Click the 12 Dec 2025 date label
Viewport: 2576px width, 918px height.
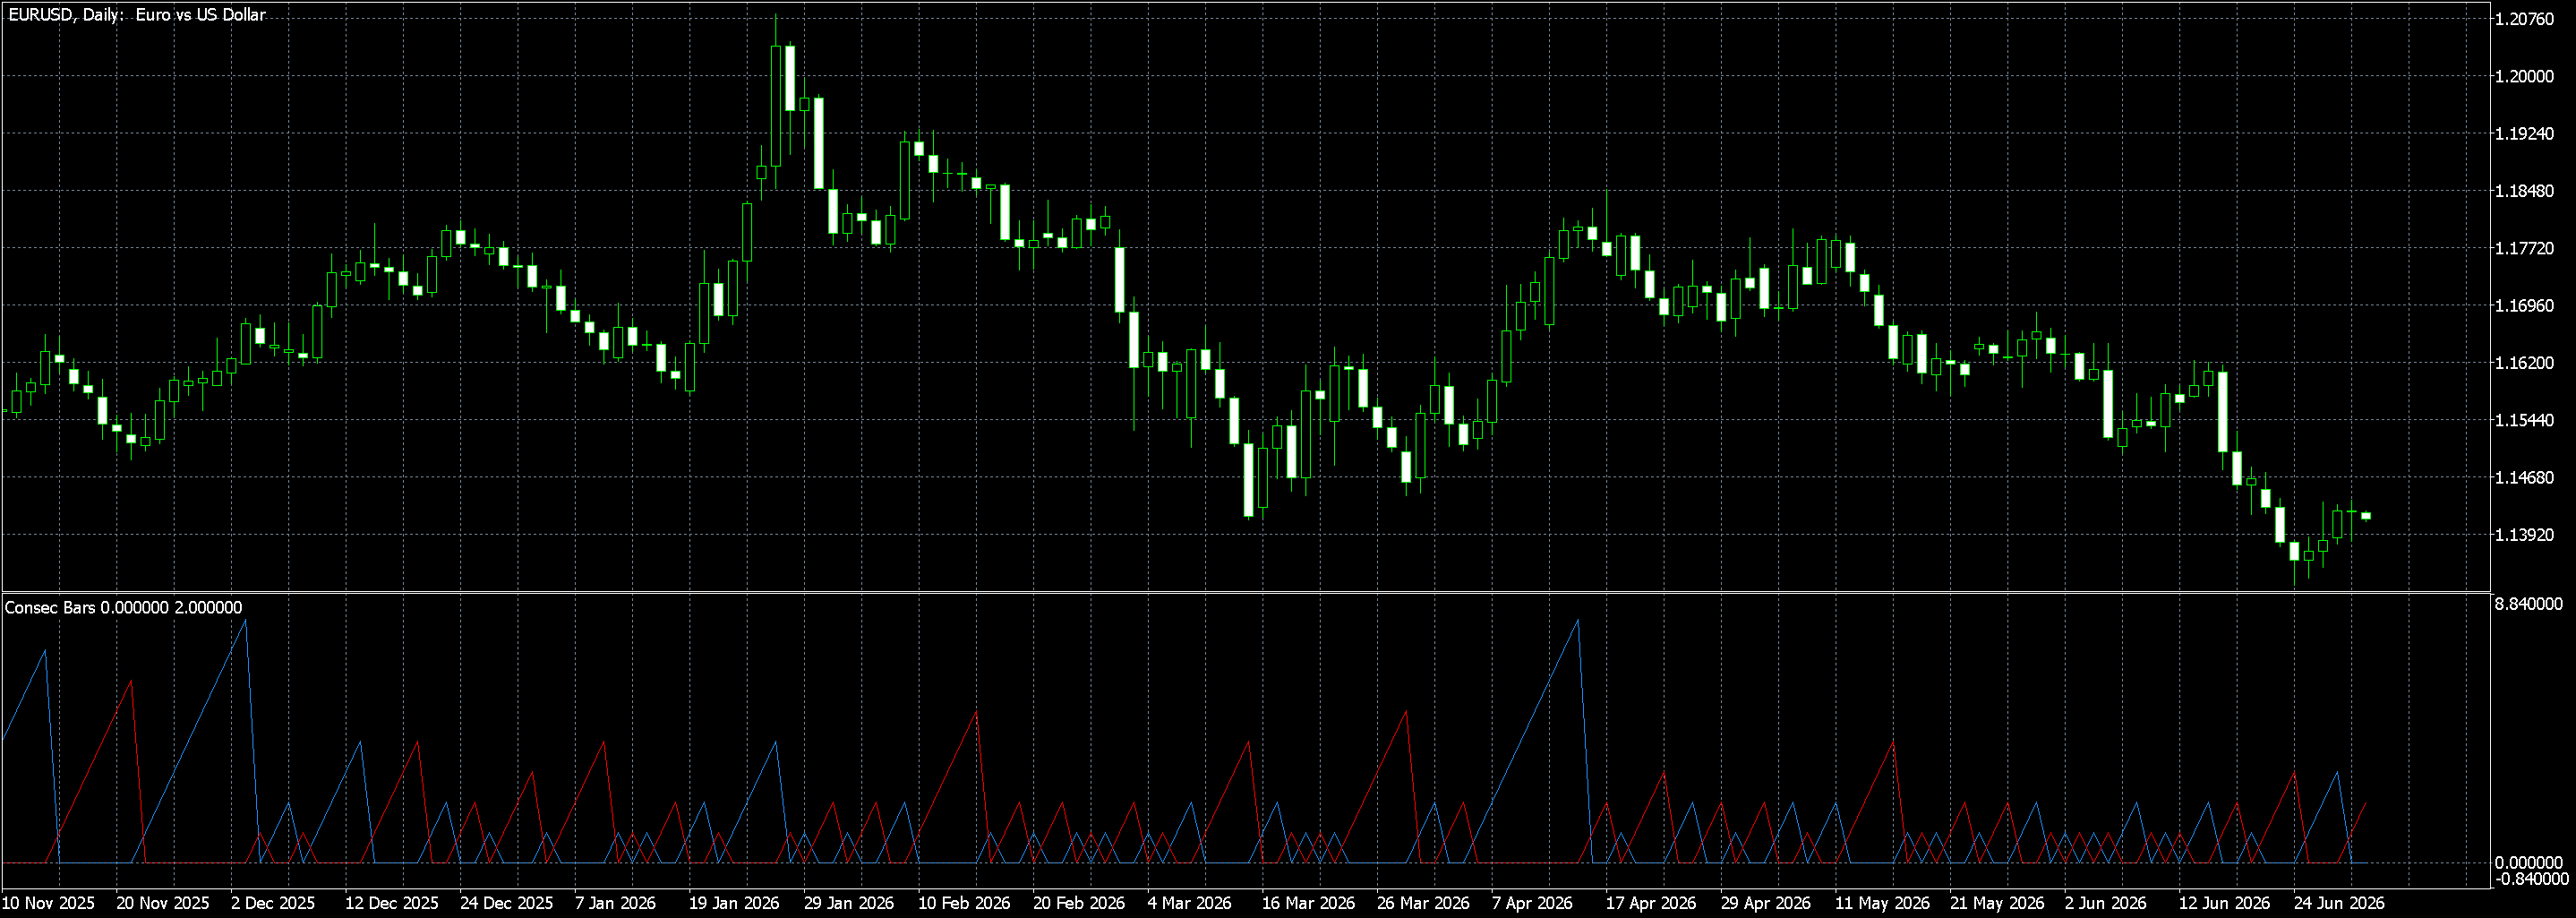coord(392,903)
